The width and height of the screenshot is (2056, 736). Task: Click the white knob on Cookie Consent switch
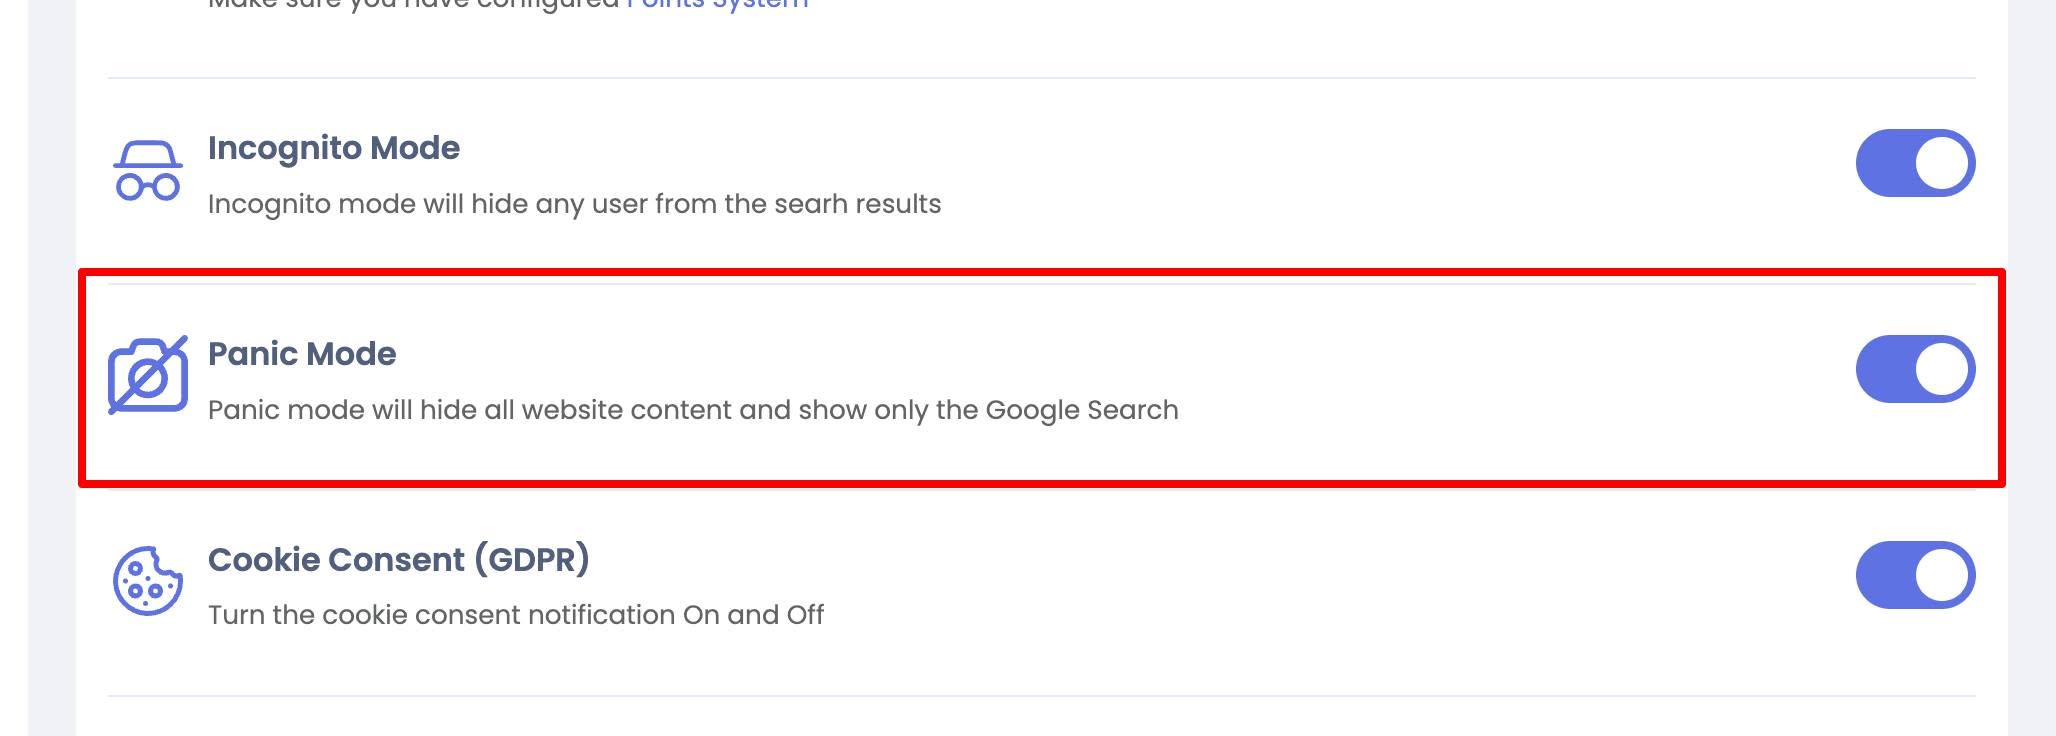1942,575
